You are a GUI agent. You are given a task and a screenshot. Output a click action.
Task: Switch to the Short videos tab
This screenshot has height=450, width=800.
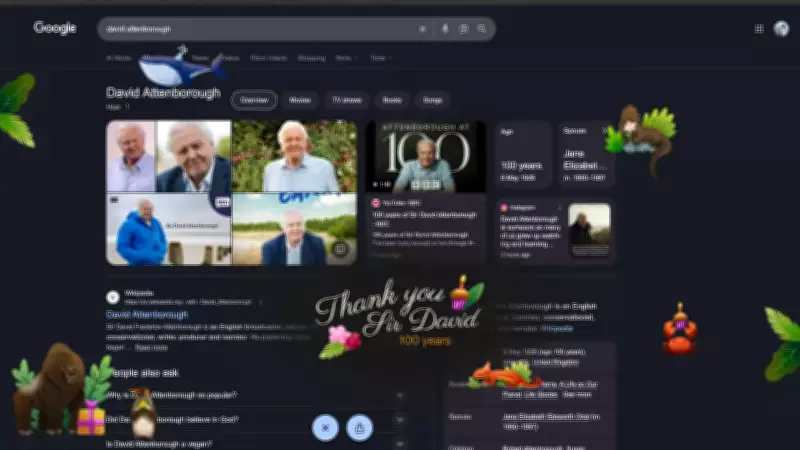(x=268, y=58)
